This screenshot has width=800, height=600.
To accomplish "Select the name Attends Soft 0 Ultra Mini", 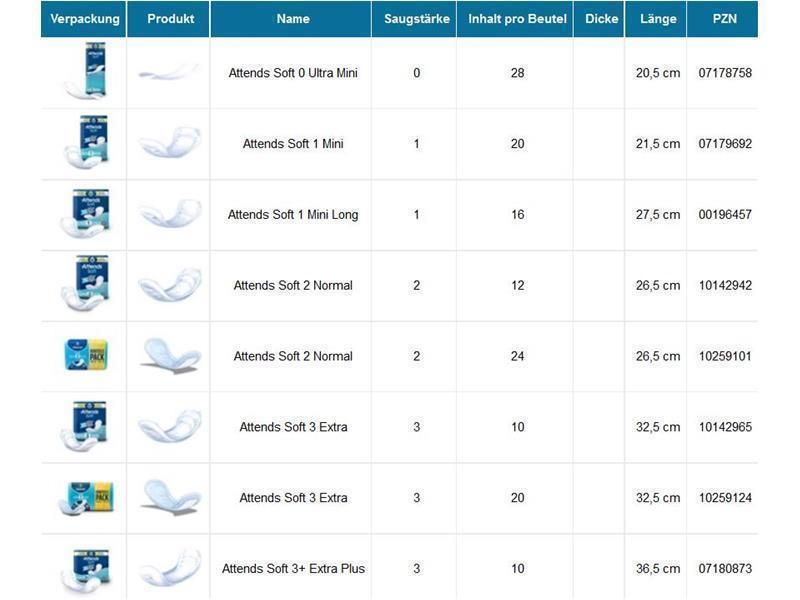I will 293,73.
